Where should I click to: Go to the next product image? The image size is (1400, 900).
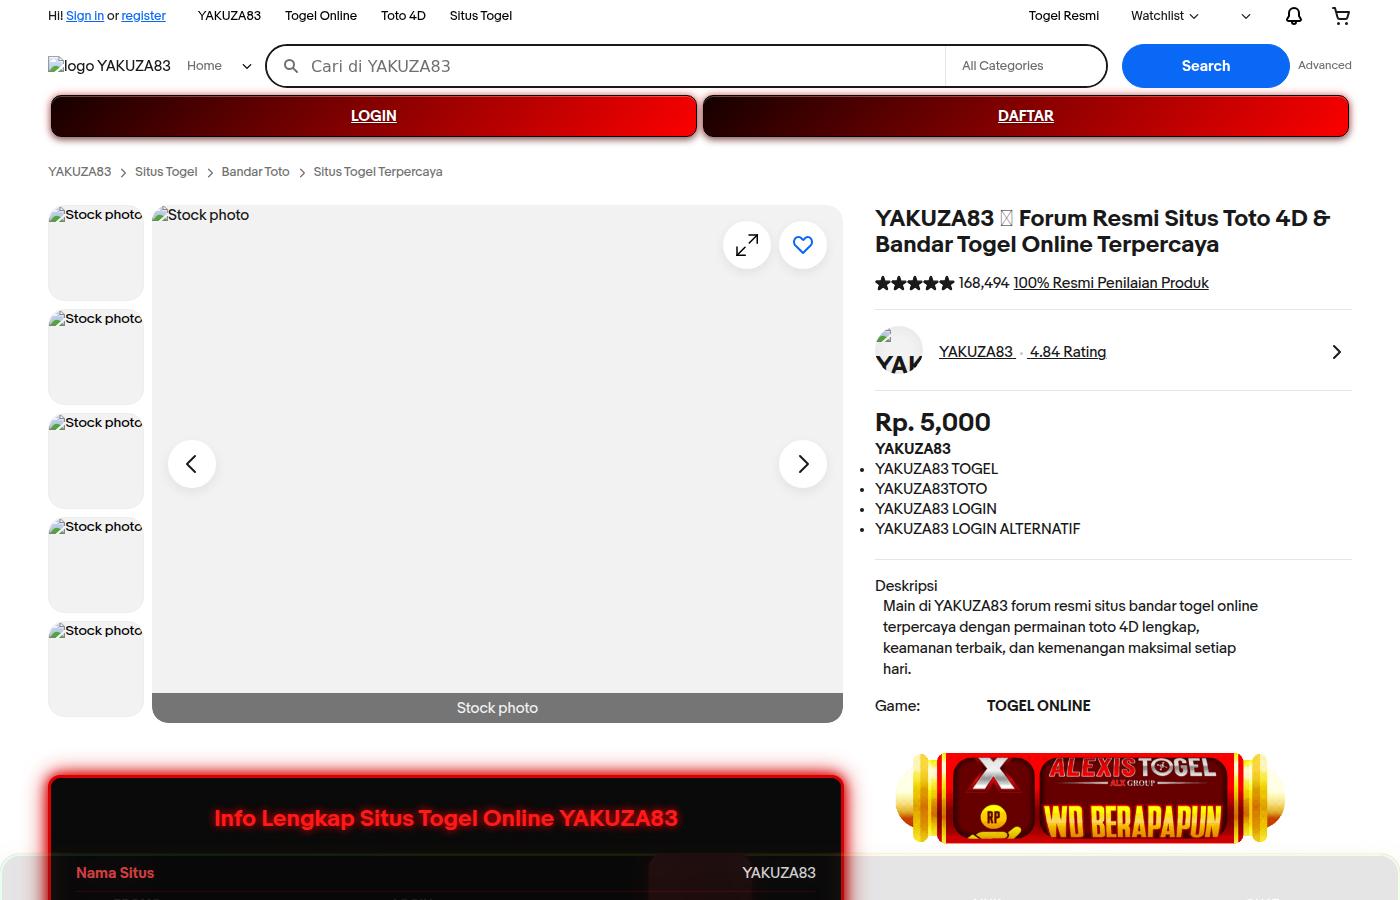point(803,464)
